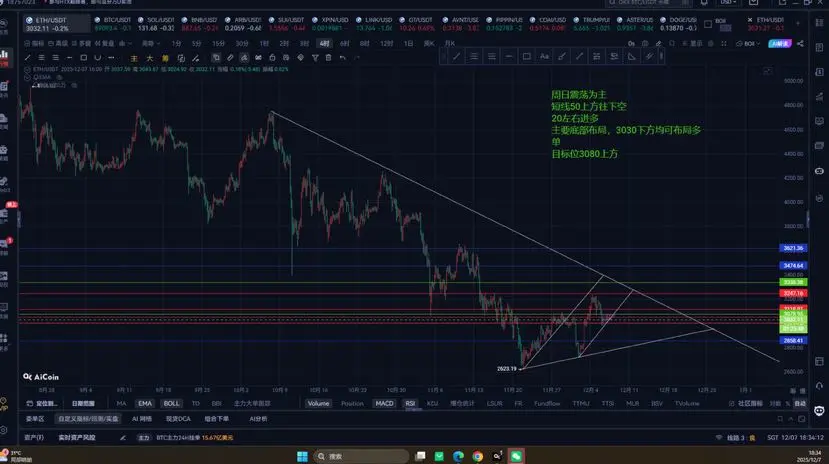Viewport: 829px width, 464px height.
Task: Toggle the KDJ indicator
Action: [432, 403]
